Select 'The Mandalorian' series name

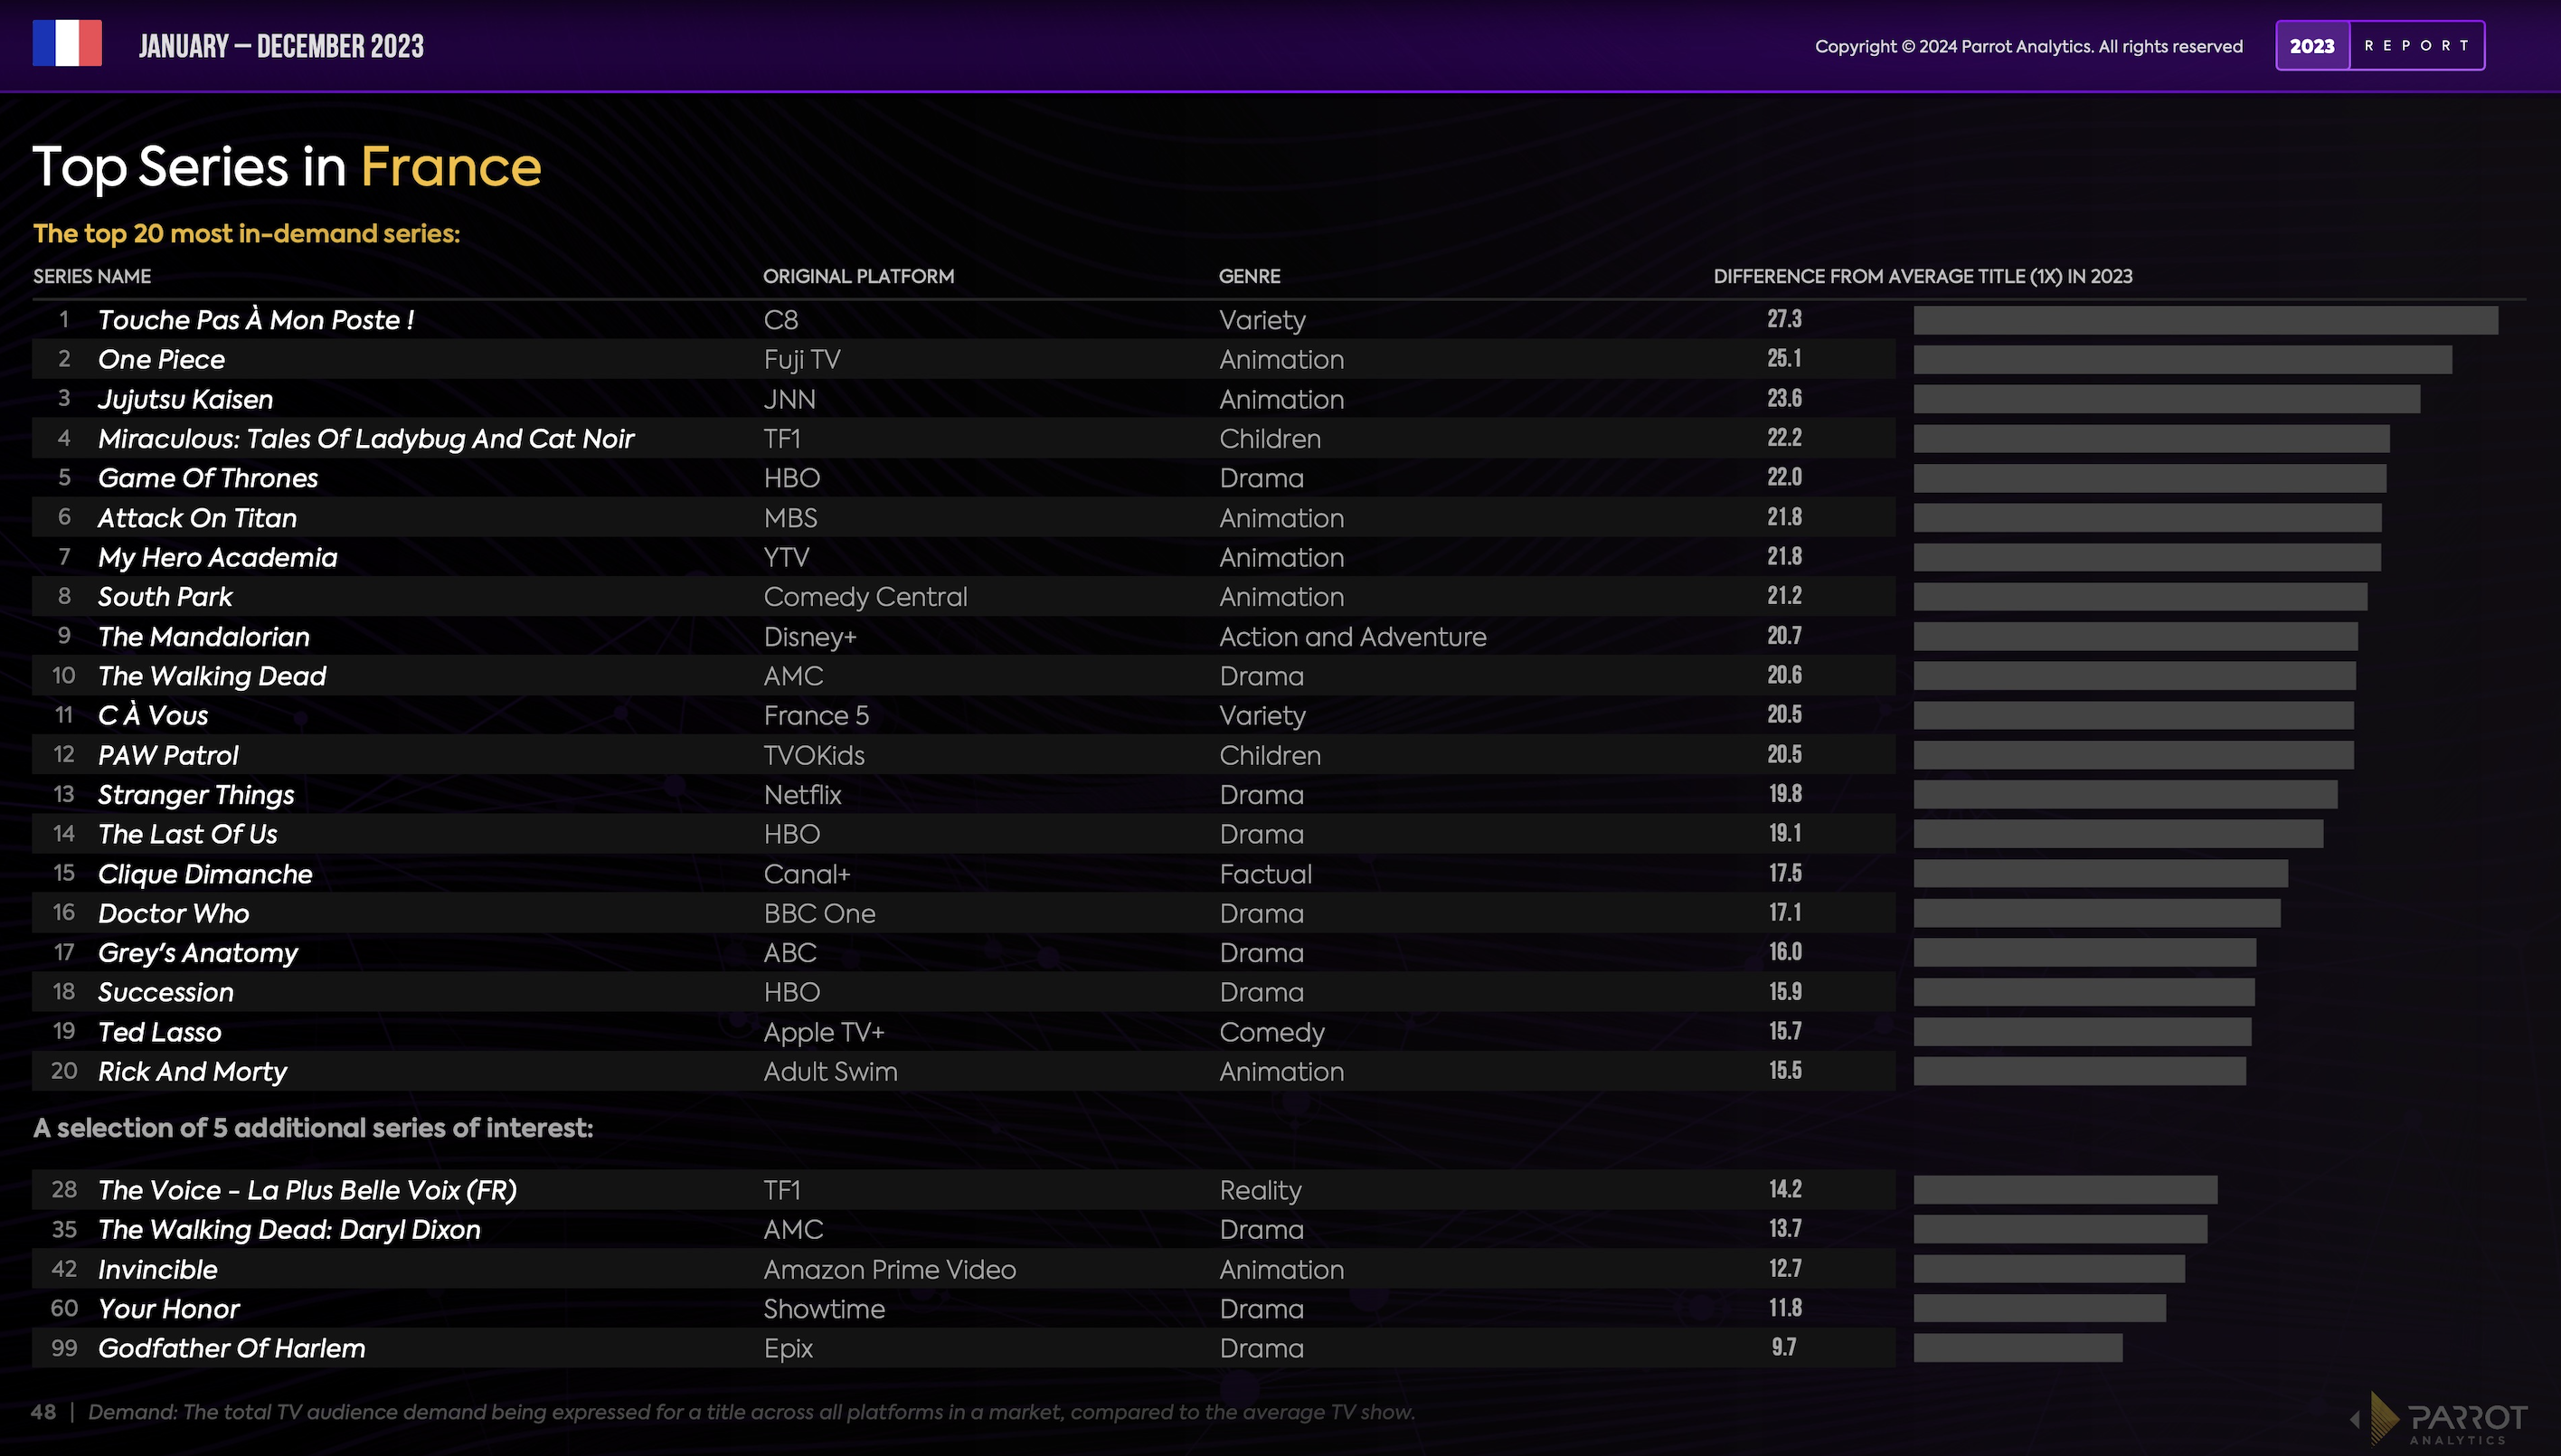[x=204, y=636]
